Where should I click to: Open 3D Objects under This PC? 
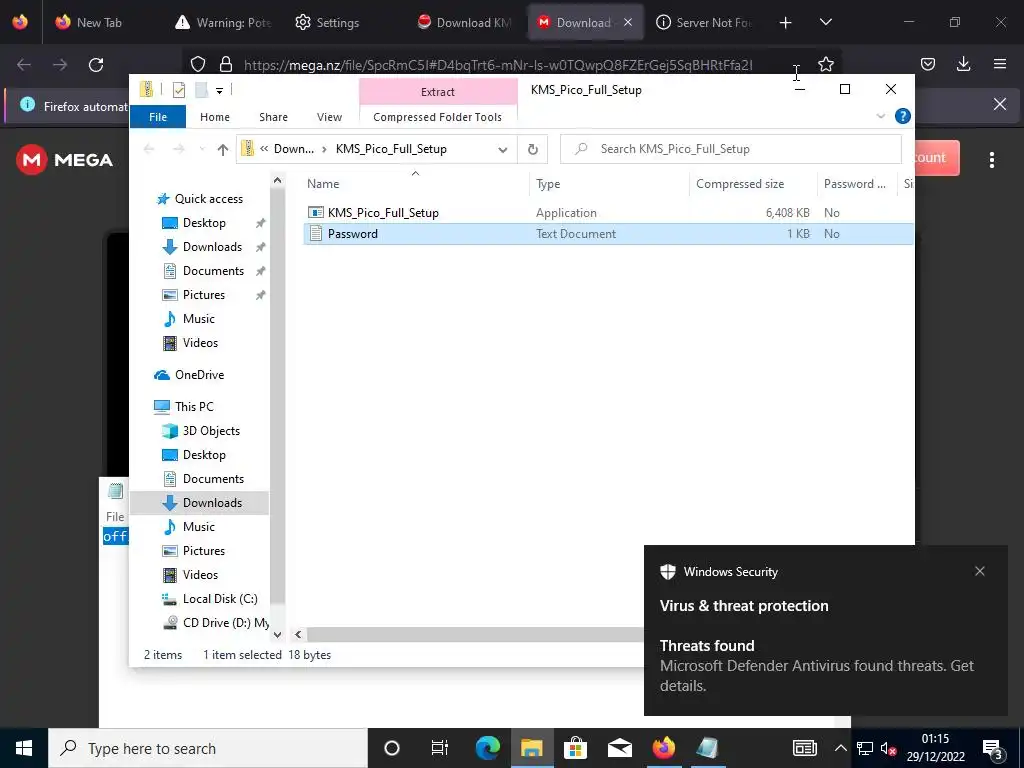pyautogui.click(x=211, y=430)
